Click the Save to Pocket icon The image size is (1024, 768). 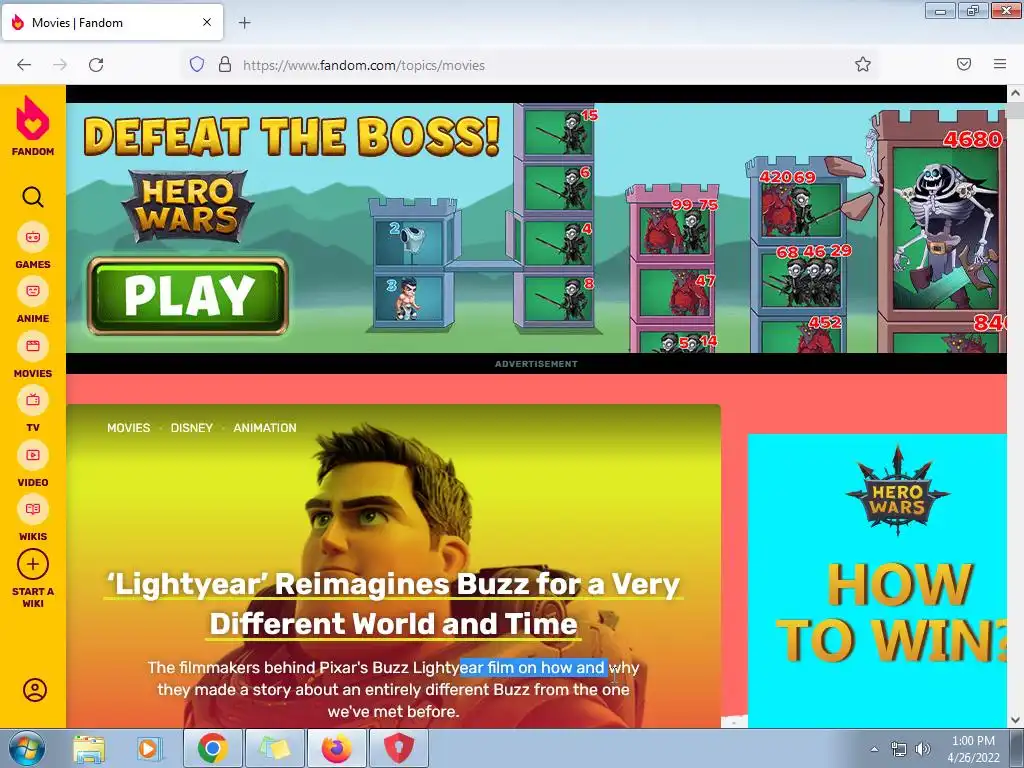pyautogui.click(x=964, y=64)
